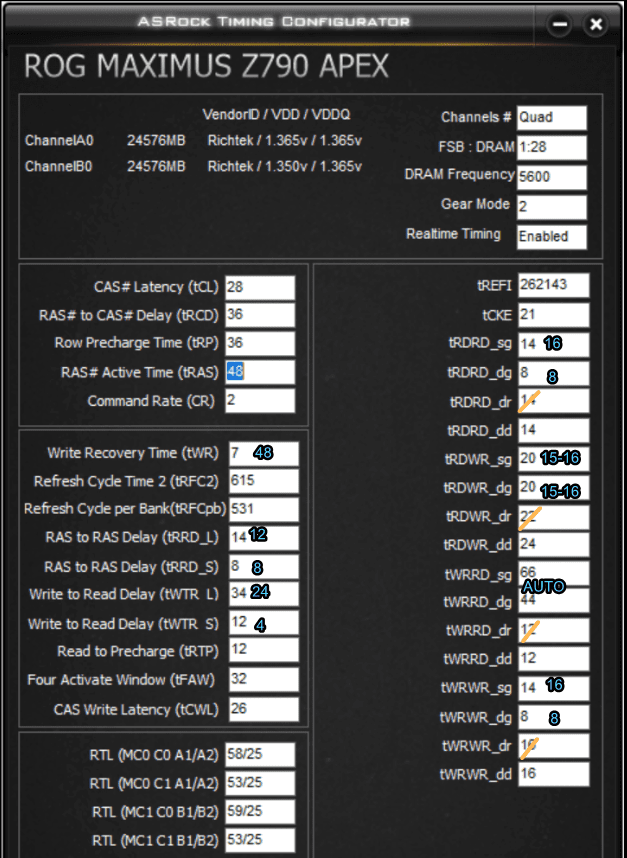Click the Richtek / 1.350v / 1.365v text

(285, 166)
